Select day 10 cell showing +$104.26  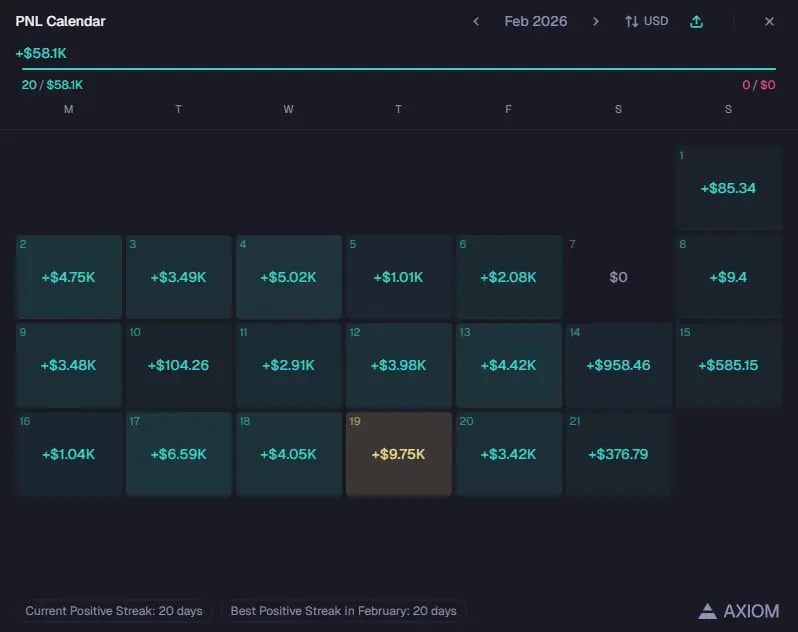point(179,365)
